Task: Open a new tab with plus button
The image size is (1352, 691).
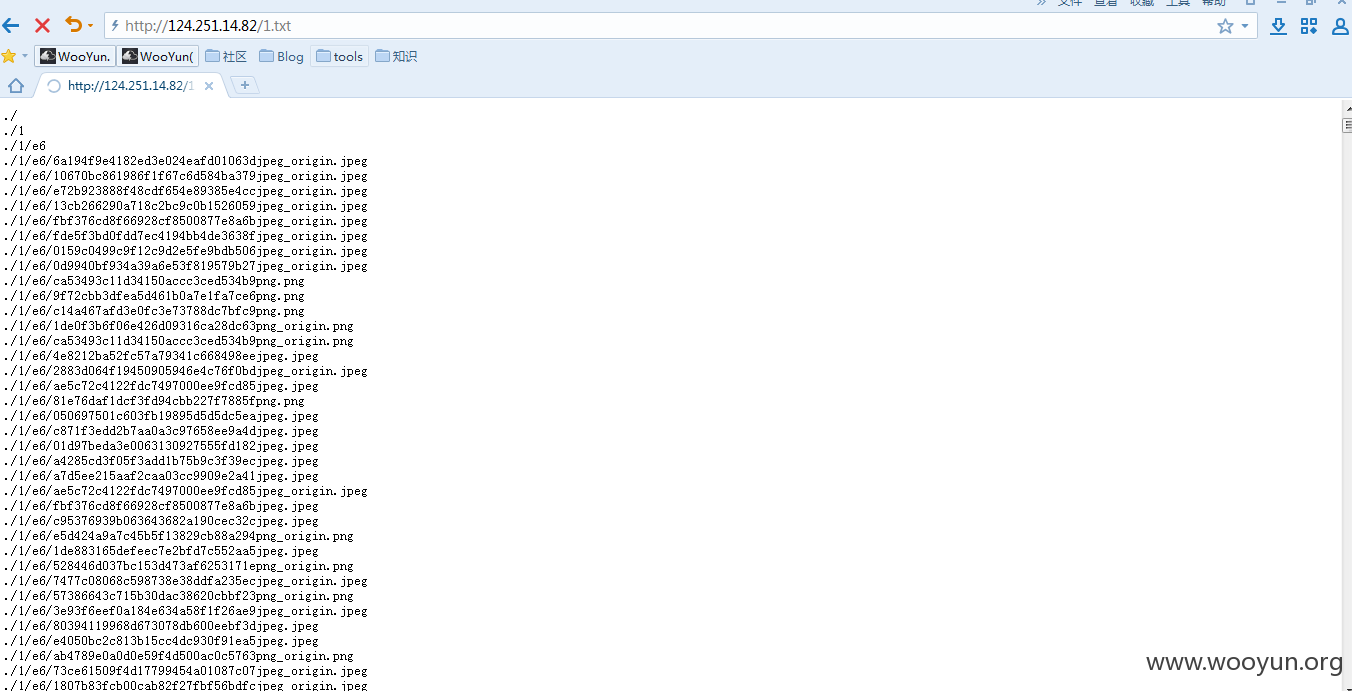Action: (x=245, y=85)
